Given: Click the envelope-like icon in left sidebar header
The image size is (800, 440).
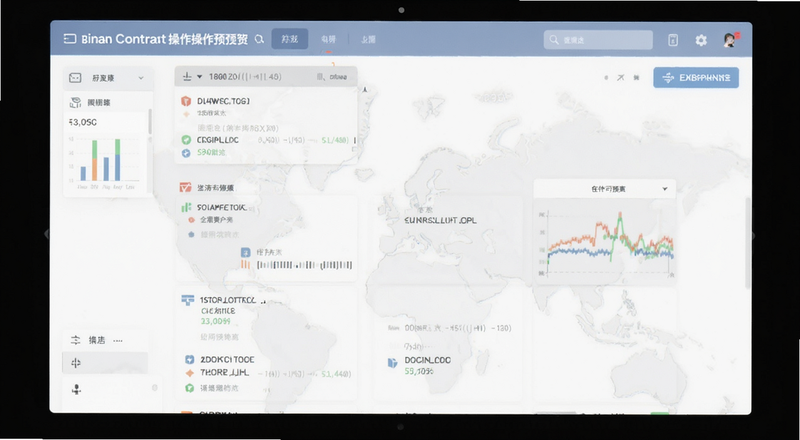Looking at the screenshot, I should point(75,78).
